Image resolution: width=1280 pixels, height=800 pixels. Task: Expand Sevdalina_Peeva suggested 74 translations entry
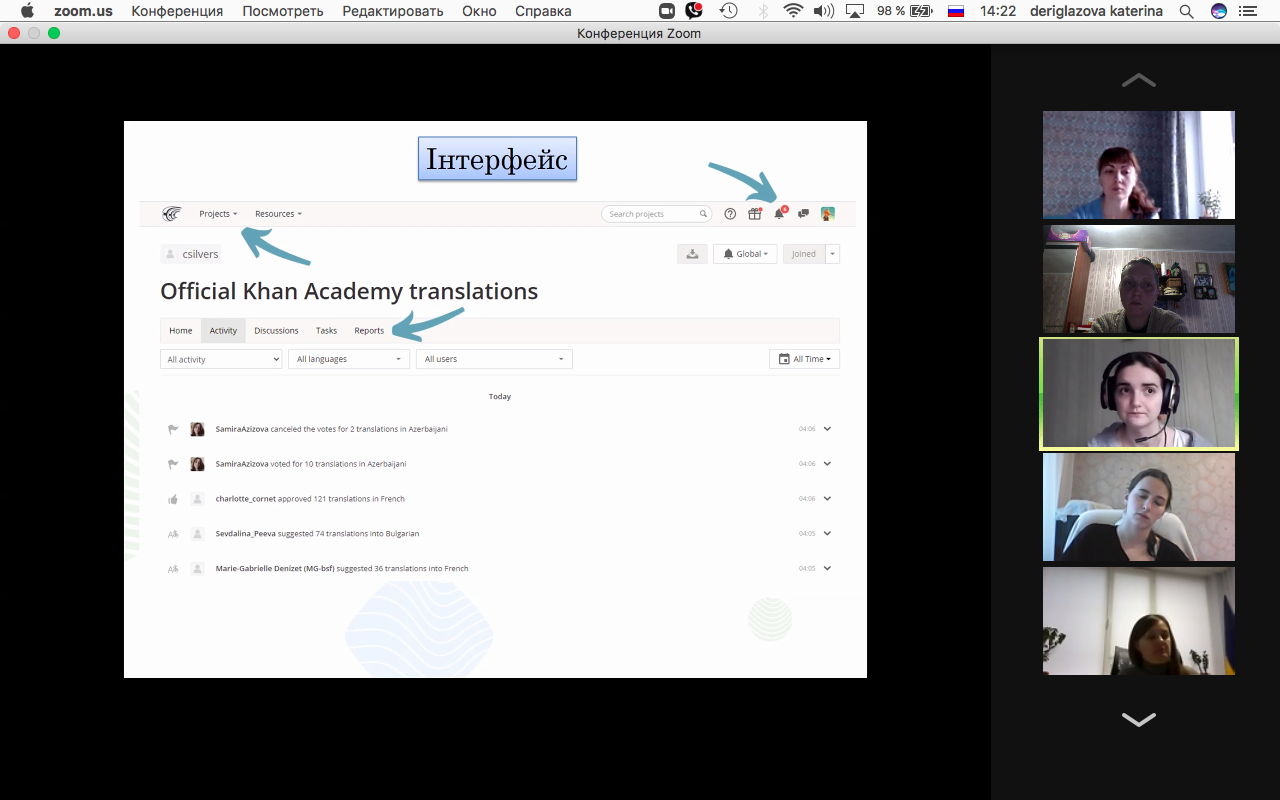(x=827, y=534)
